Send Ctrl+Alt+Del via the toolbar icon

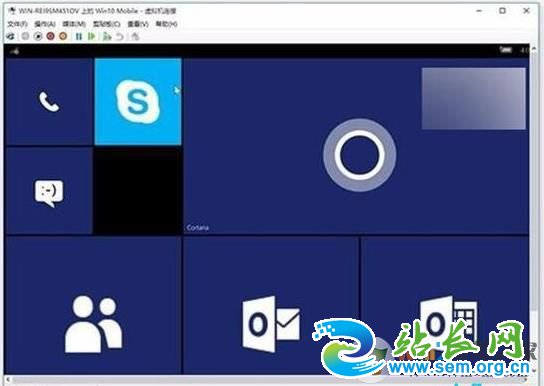11,36
